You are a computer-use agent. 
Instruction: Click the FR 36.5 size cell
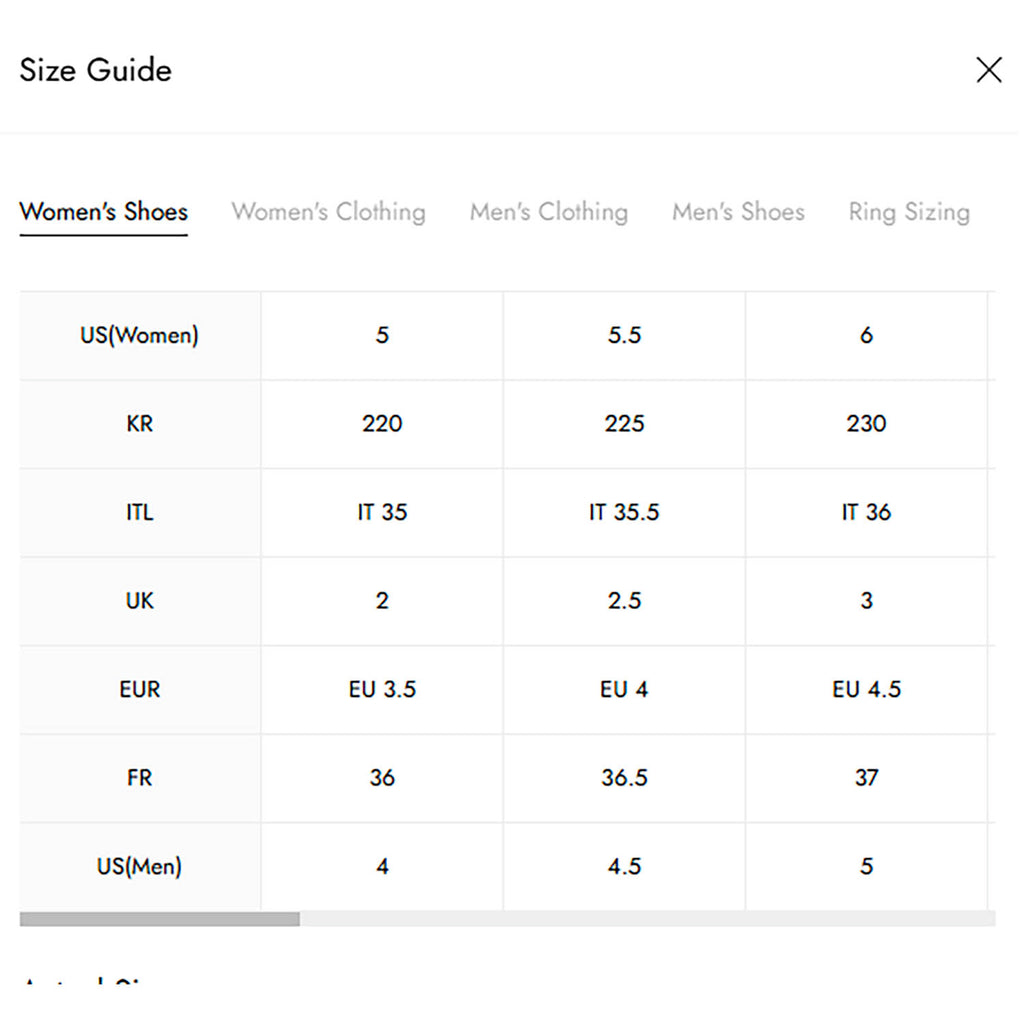point(624,778)
